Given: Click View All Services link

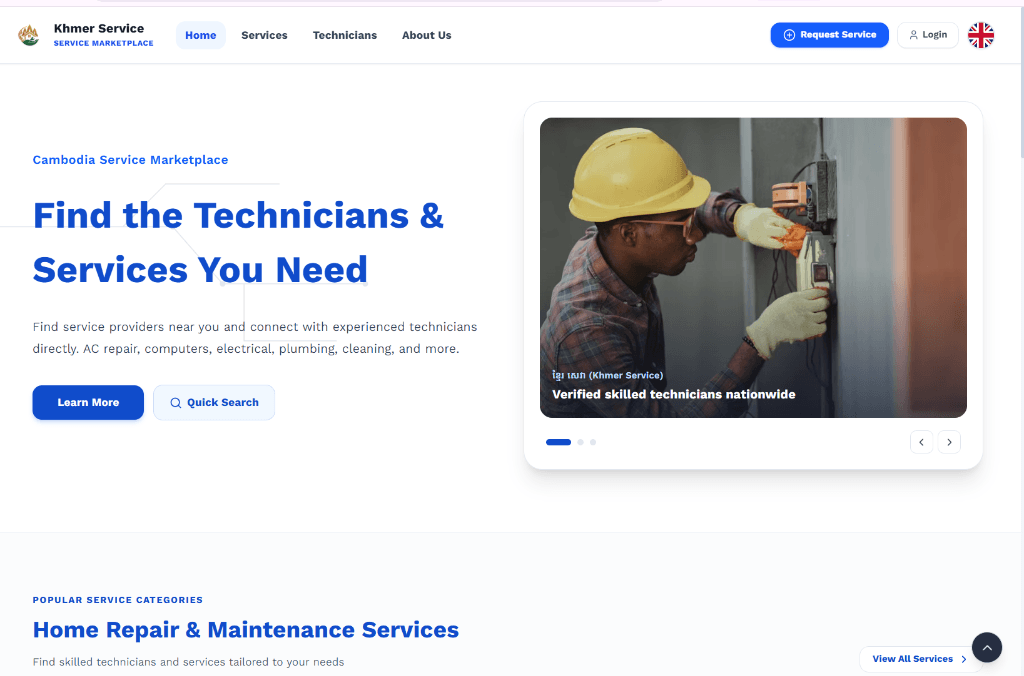Looking at the screenshot, I should 919,659.
